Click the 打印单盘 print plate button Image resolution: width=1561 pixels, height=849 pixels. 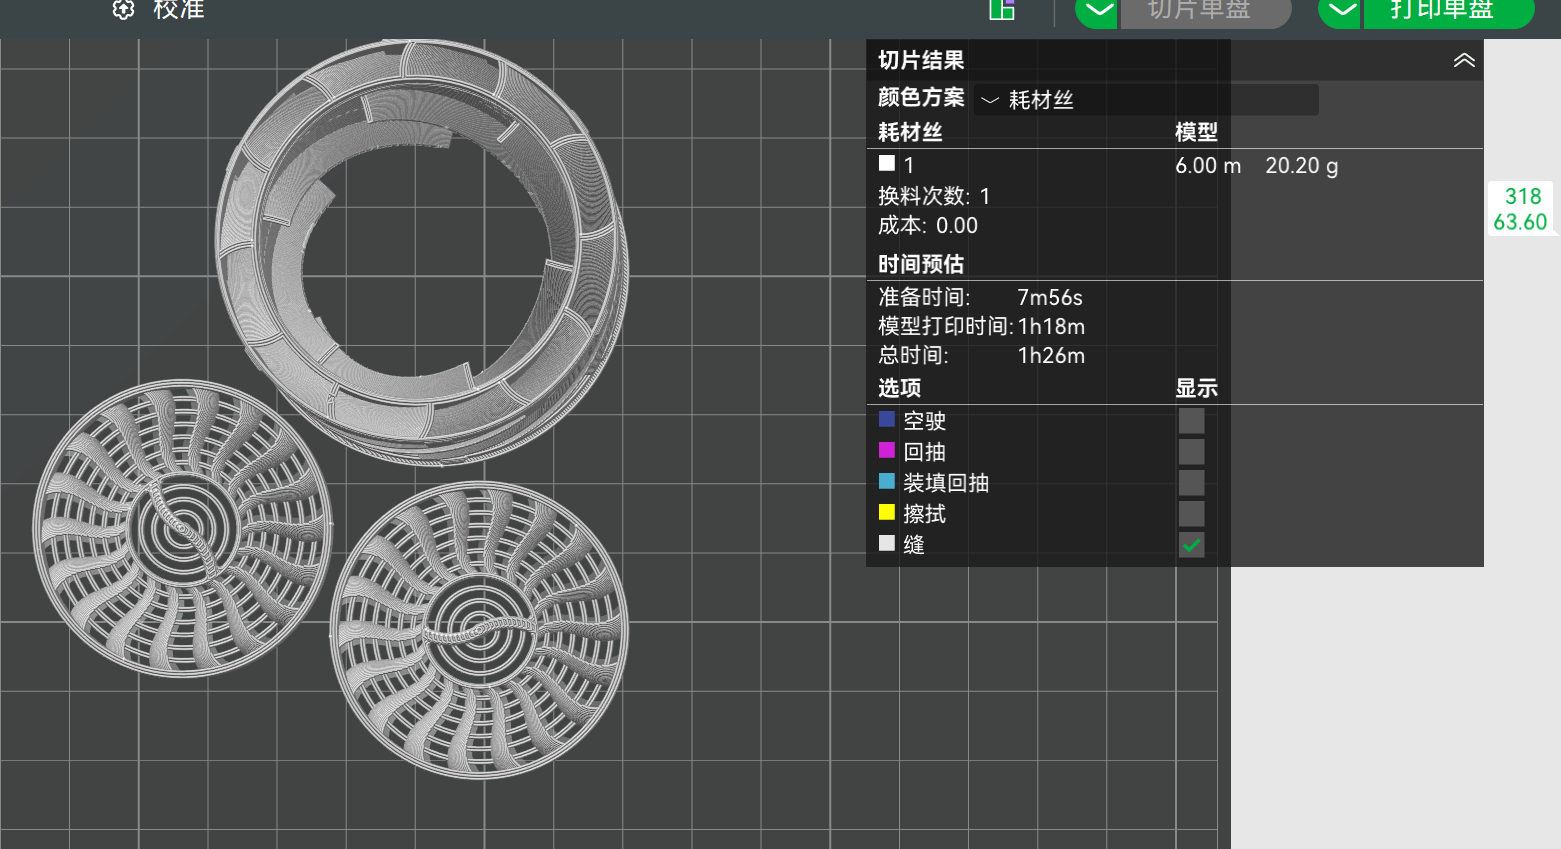tap(1448, 12)
